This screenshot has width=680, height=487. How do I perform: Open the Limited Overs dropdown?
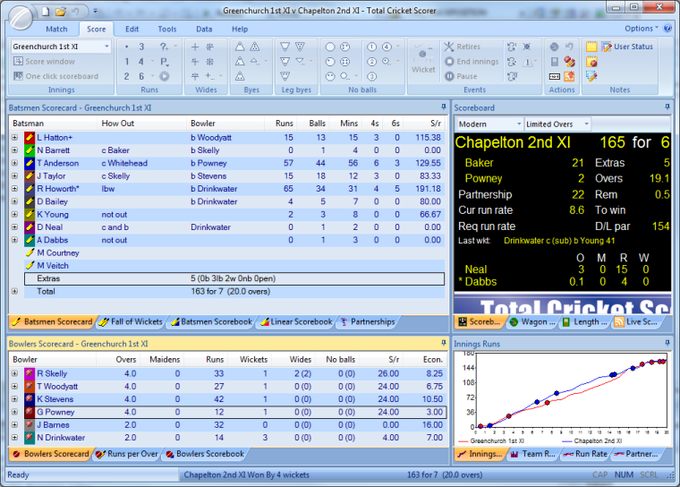pos(584,124)
